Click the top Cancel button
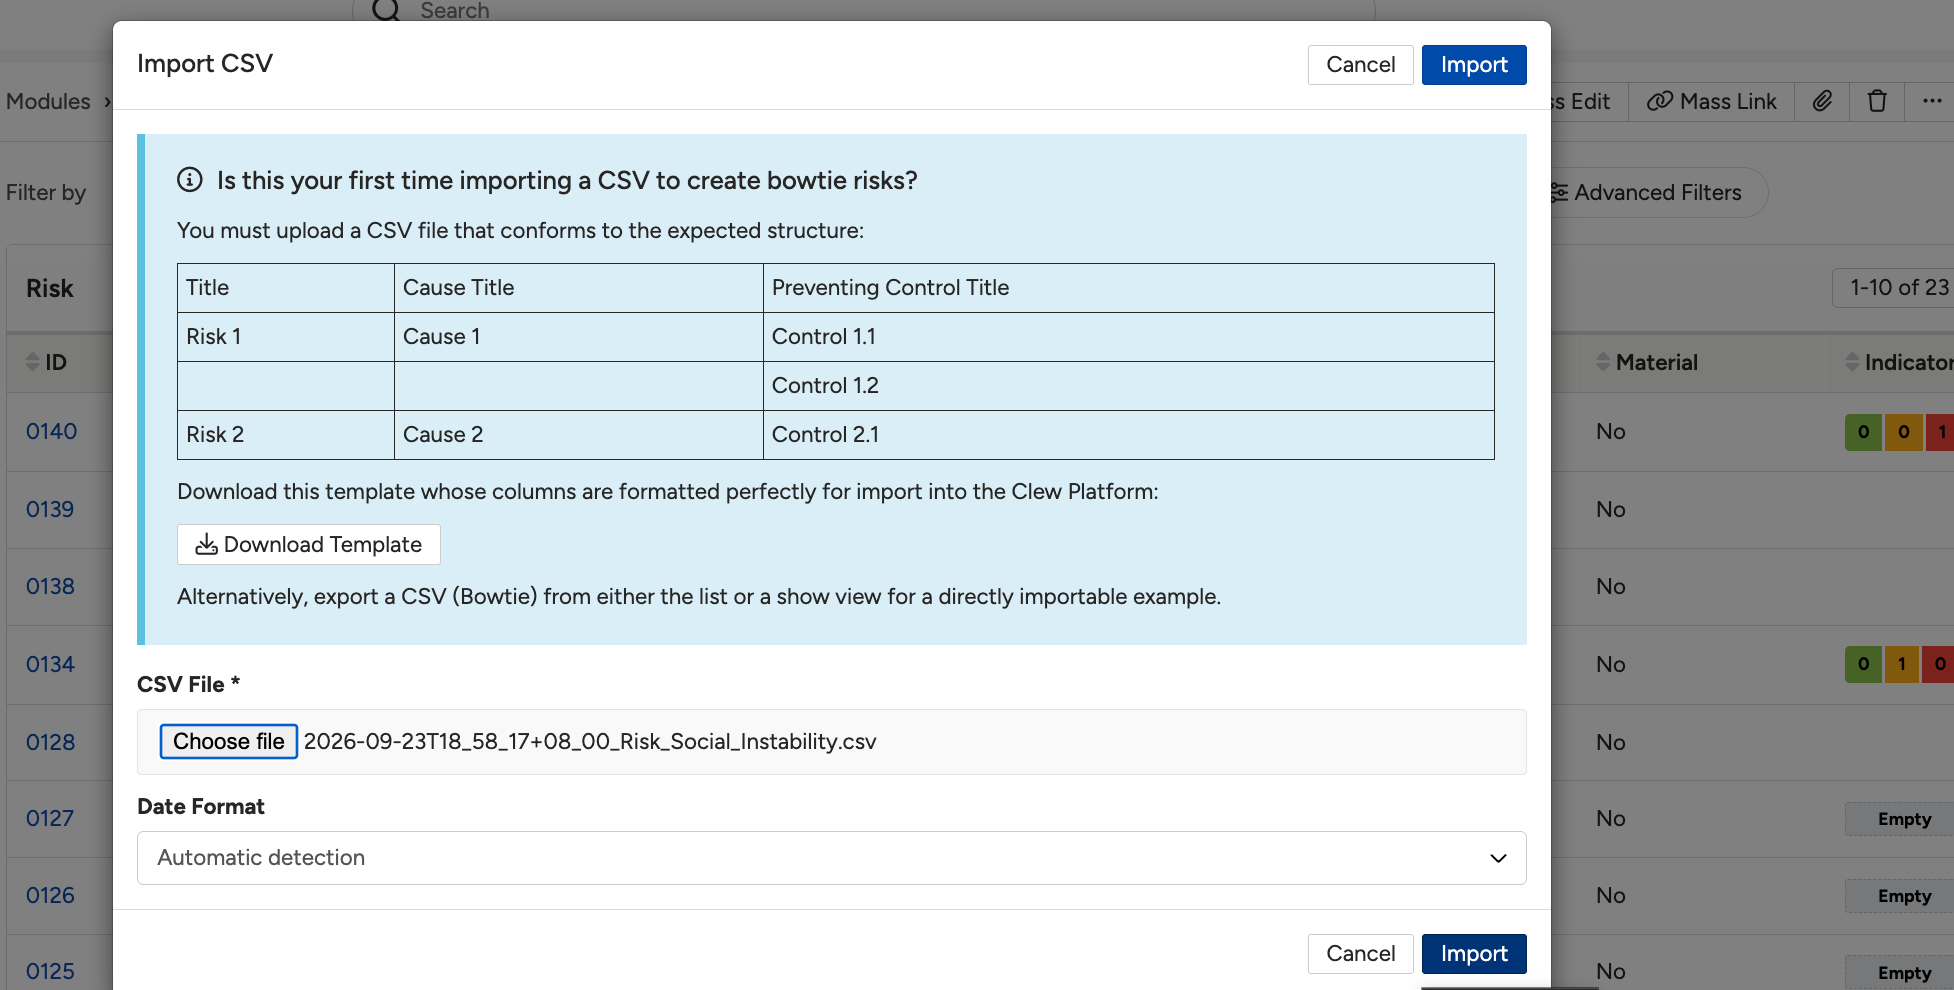The image size is (1954, 990). pos(1360,65)
